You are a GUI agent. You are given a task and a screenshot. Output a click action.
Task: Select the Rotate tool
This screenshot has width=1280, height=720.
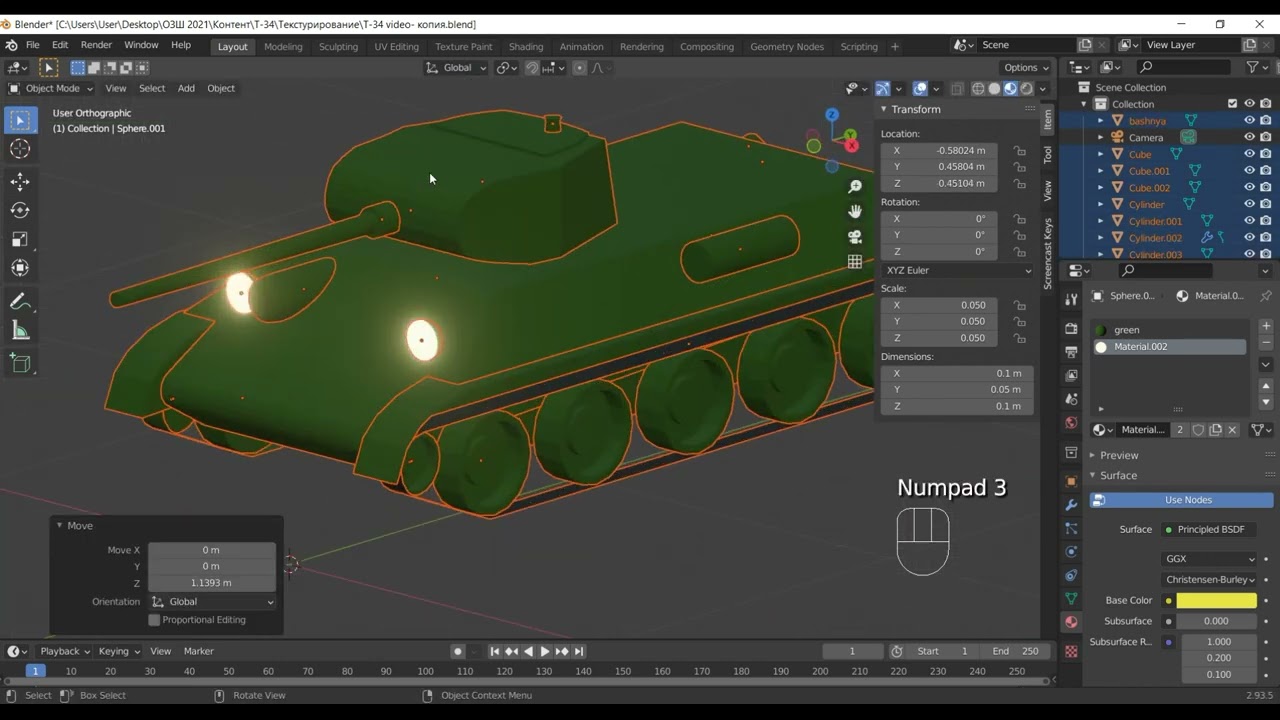pyautogui.click(x=20, y=210)
